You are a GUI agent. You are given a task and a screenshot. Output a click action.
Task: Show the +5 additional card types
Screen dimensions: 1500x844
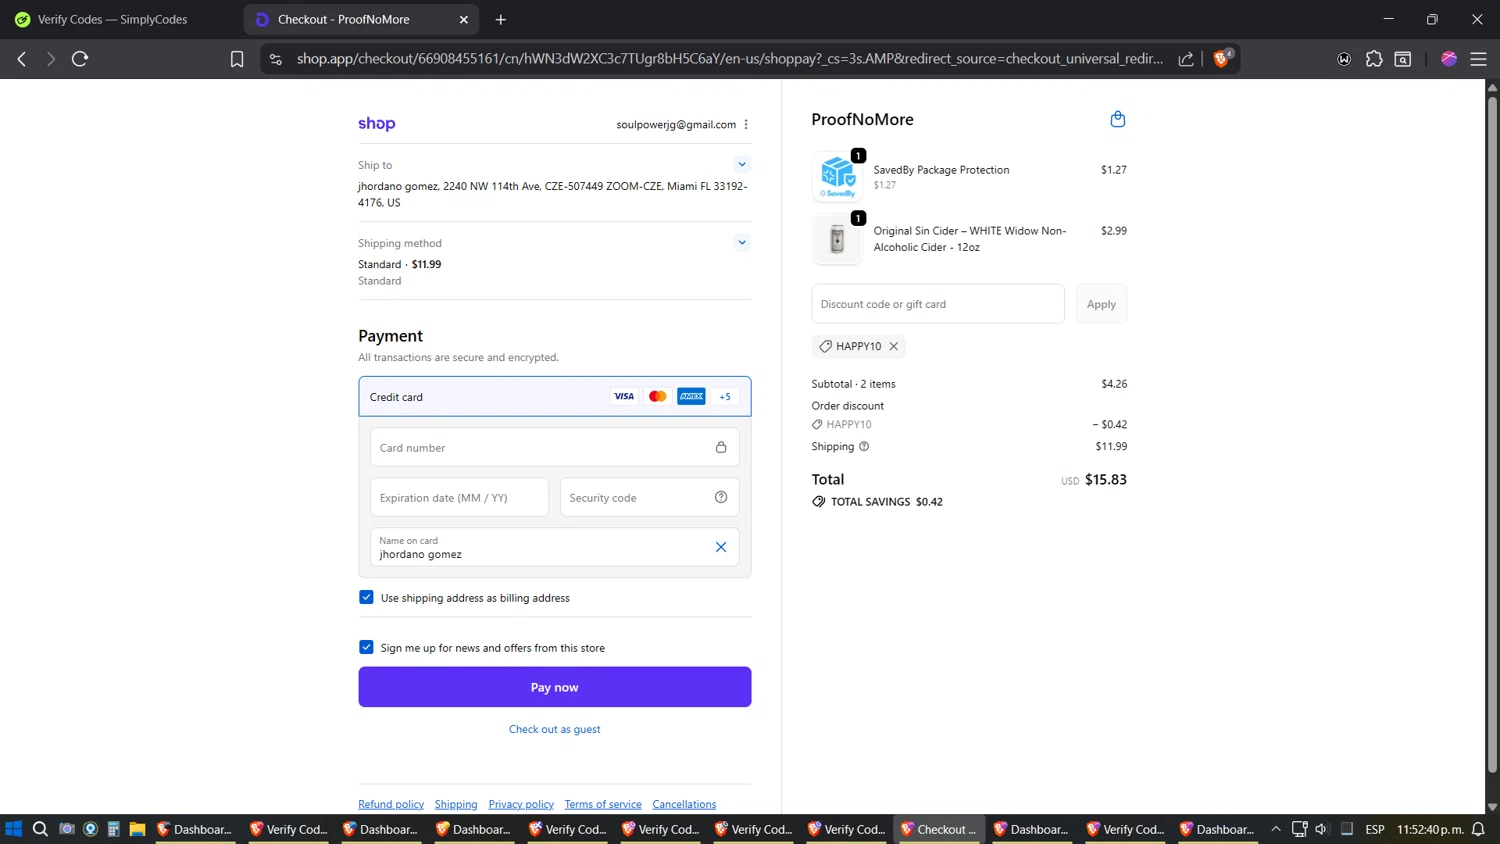pos(725,396)
